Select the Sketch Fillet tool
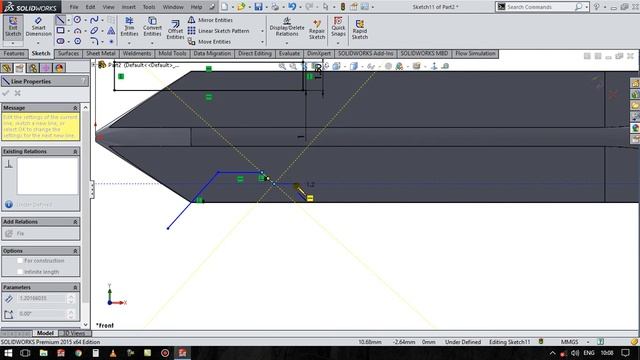640x360 pixels. tap(94, 41)
